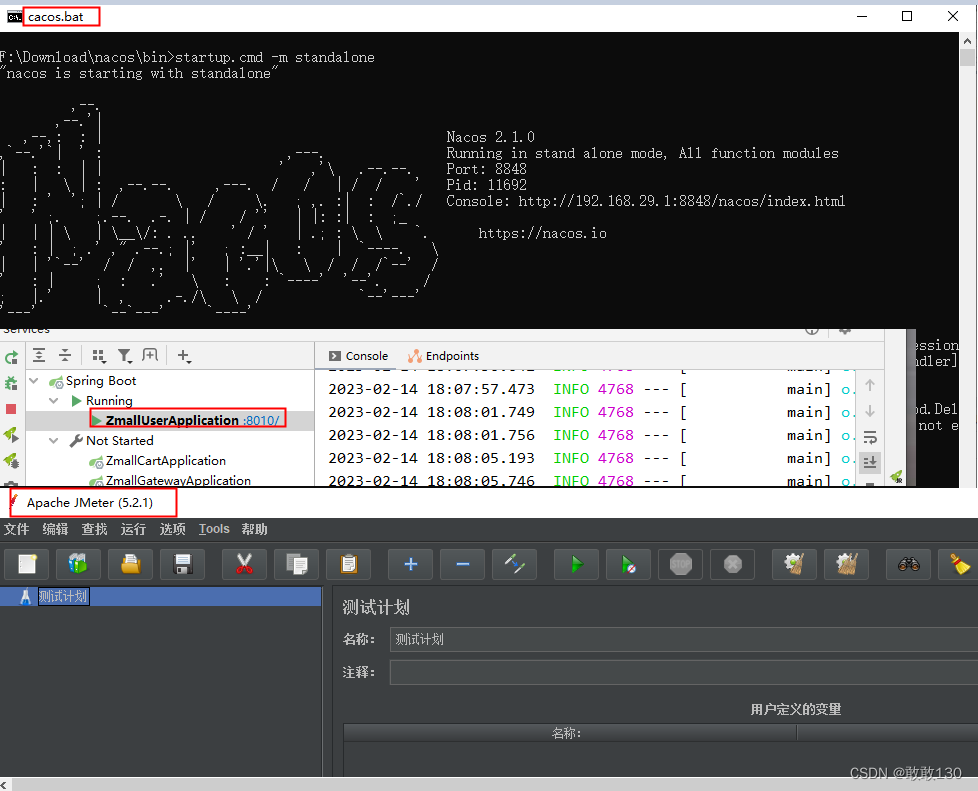978x791 pixels.
Task: Open the JMeter 运行 menu
Action: (133, 529)
